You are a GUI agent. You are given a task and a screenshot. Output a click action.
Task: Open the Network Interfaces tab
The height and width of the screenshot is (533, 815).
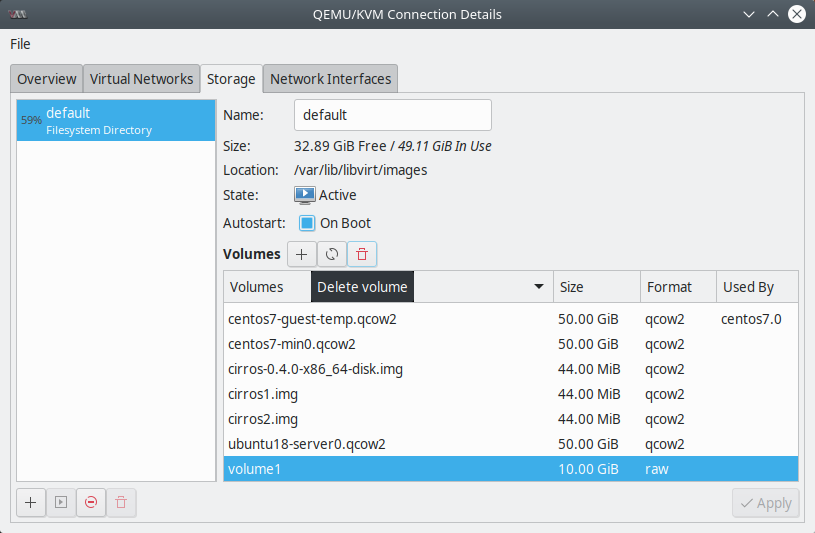point(331,79)
